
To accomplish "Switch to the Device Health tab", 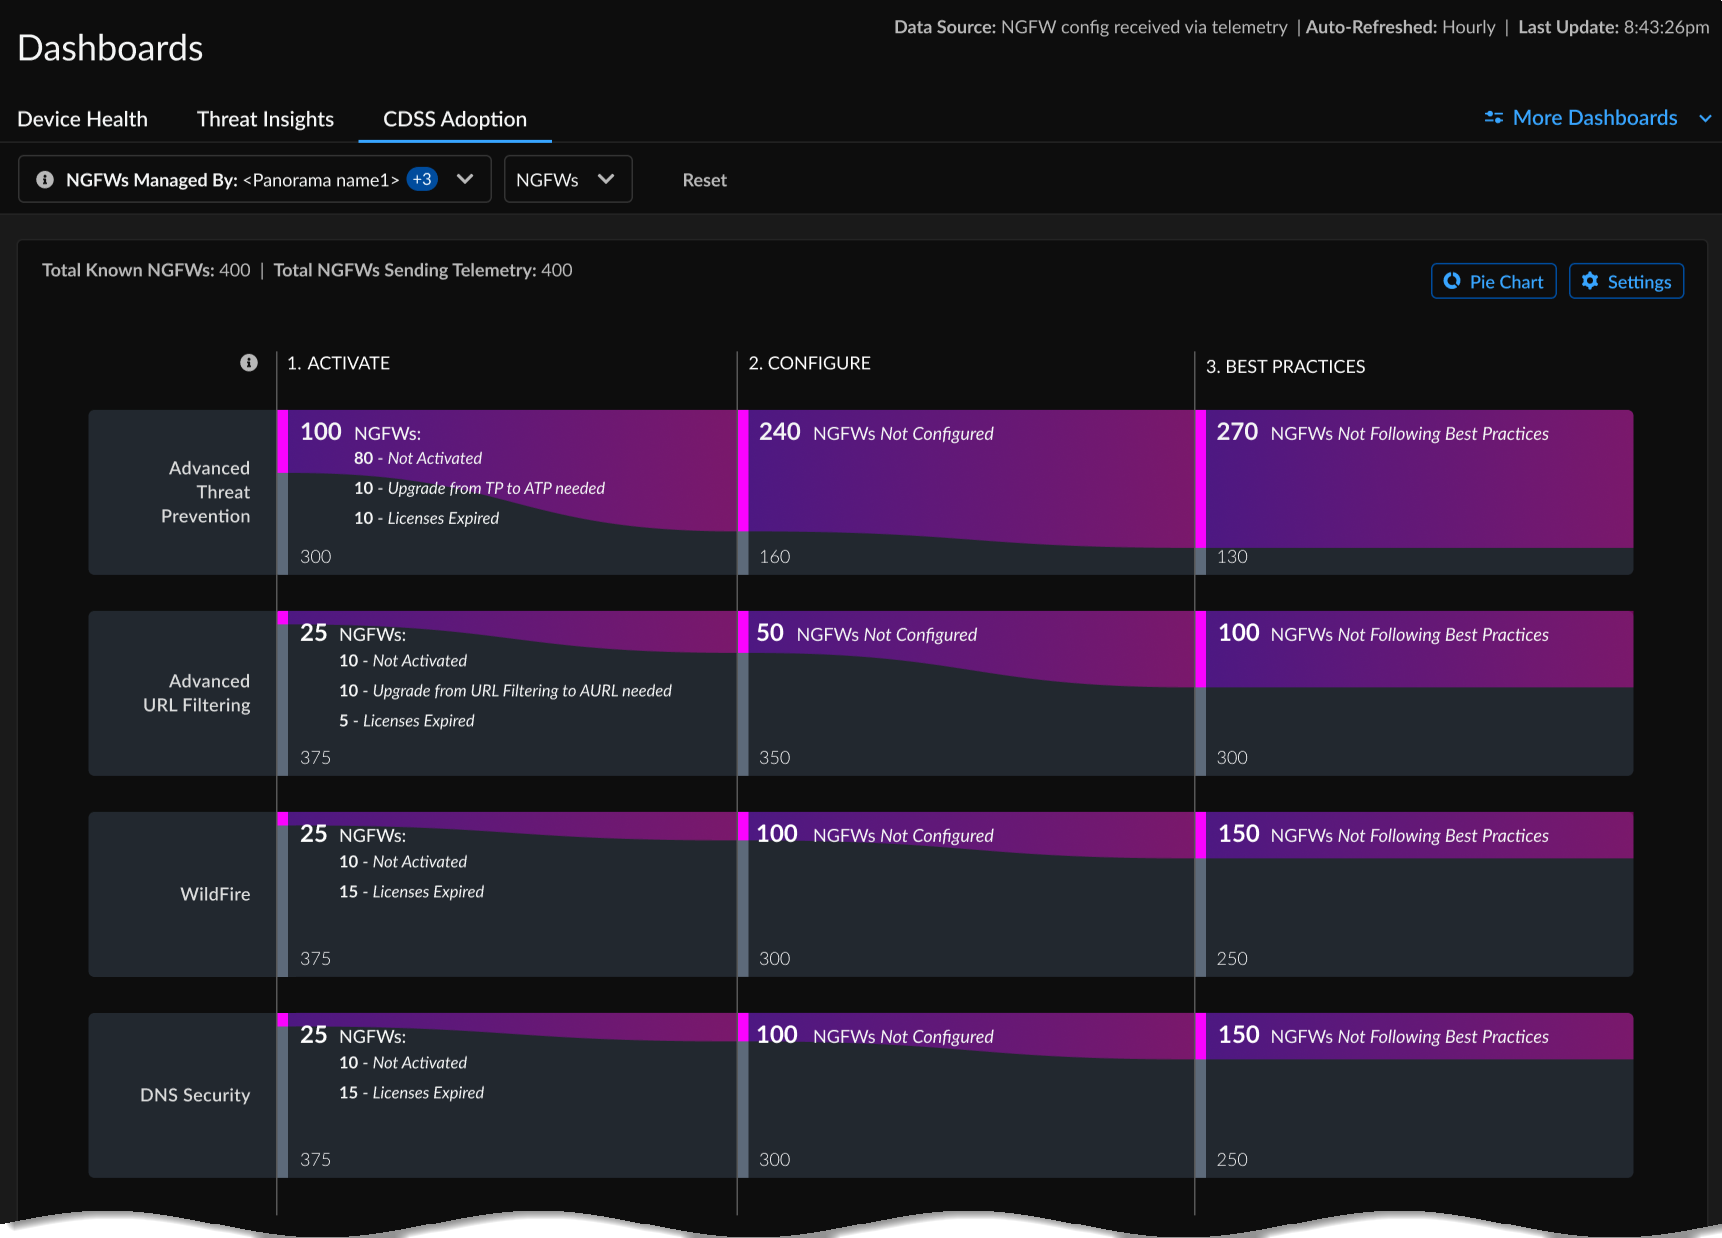I will coord(82,118).
